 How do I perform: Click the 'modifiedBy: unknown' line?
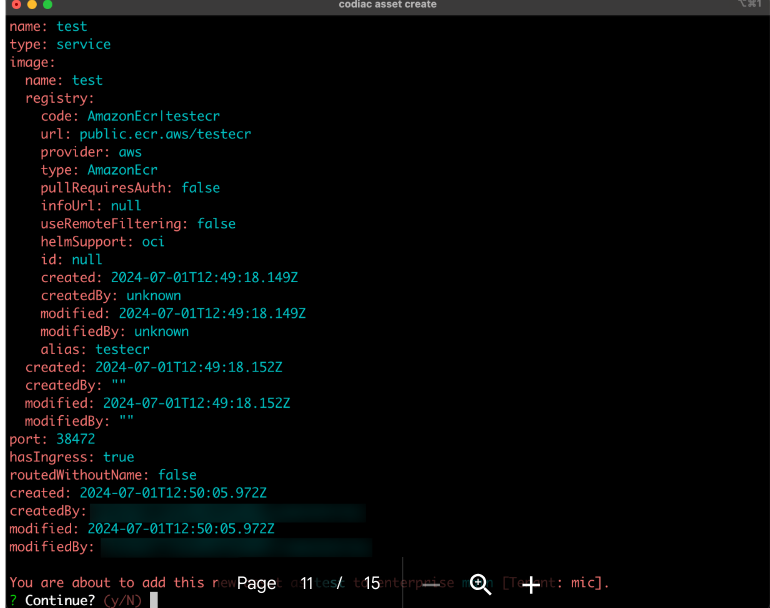click(x=114, y=332)
